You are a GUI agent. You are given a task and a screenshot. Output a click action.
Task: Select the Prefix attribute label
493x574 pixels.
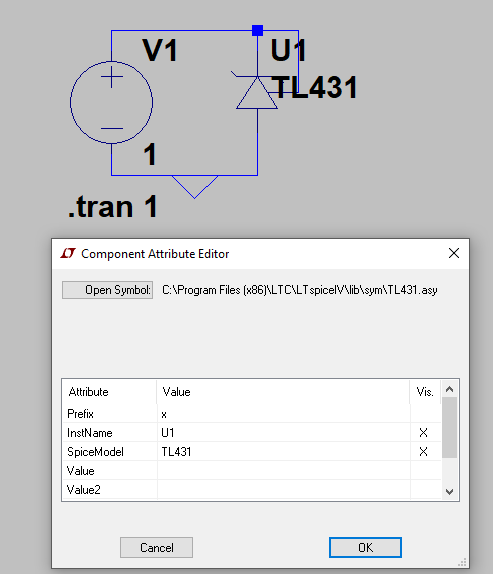click(x=80, y=414)
